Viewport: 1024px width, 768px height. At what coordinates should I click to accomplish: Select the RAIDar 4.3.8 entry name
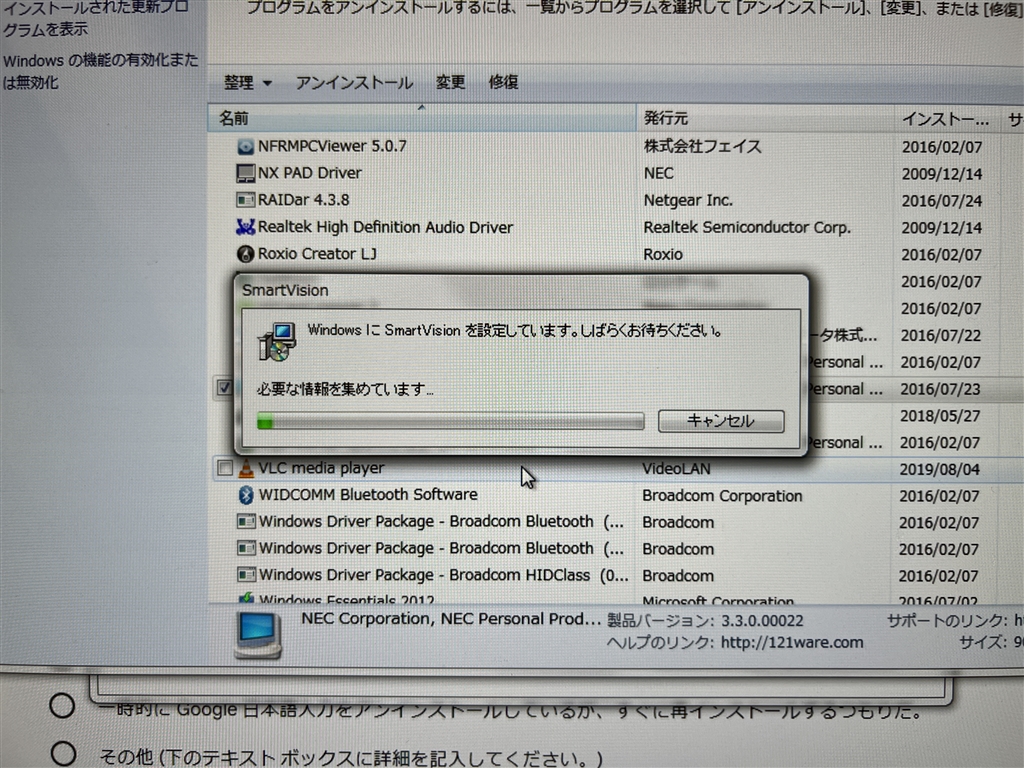pyautogui.click(x=304, y=200)
